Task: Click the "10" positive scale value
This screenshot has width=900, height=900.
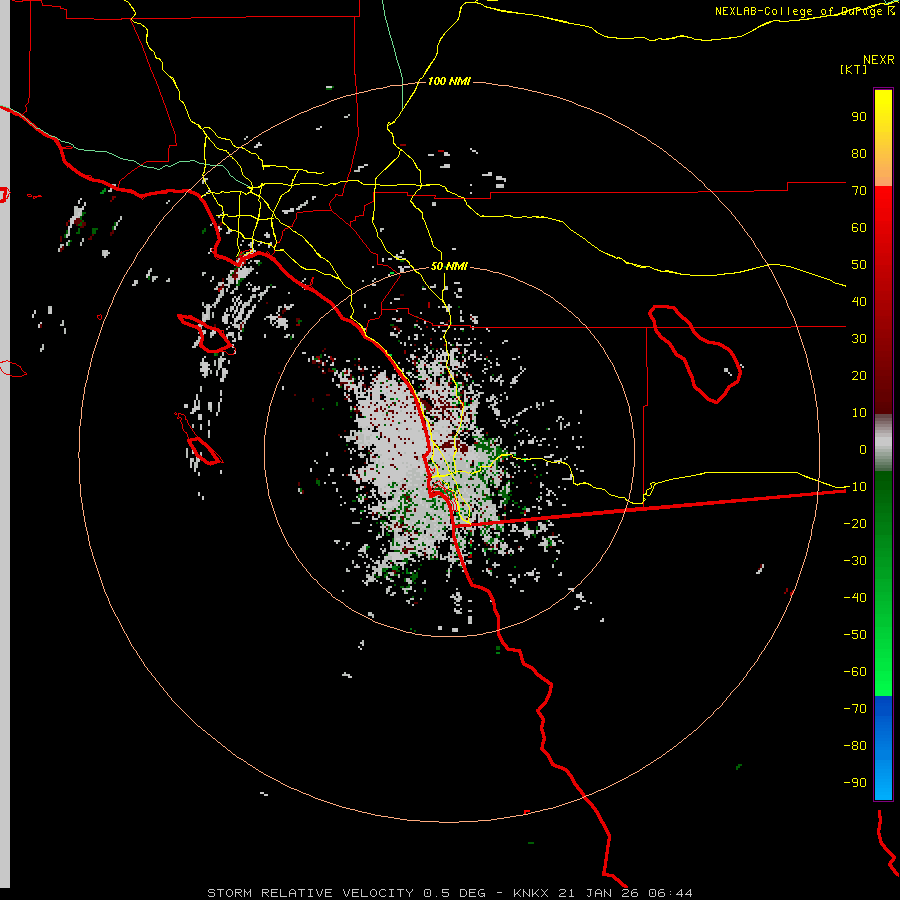Action: pos(859,413)
